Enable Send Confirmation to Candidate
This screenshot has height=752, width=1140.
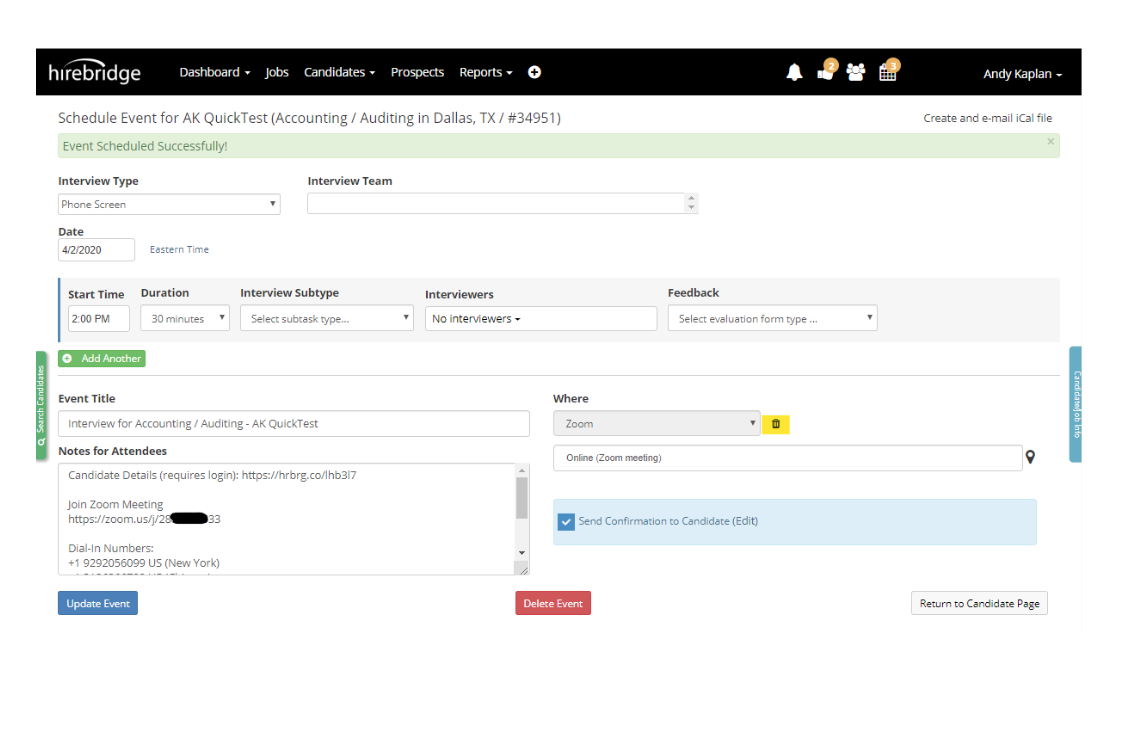point(565,521)
